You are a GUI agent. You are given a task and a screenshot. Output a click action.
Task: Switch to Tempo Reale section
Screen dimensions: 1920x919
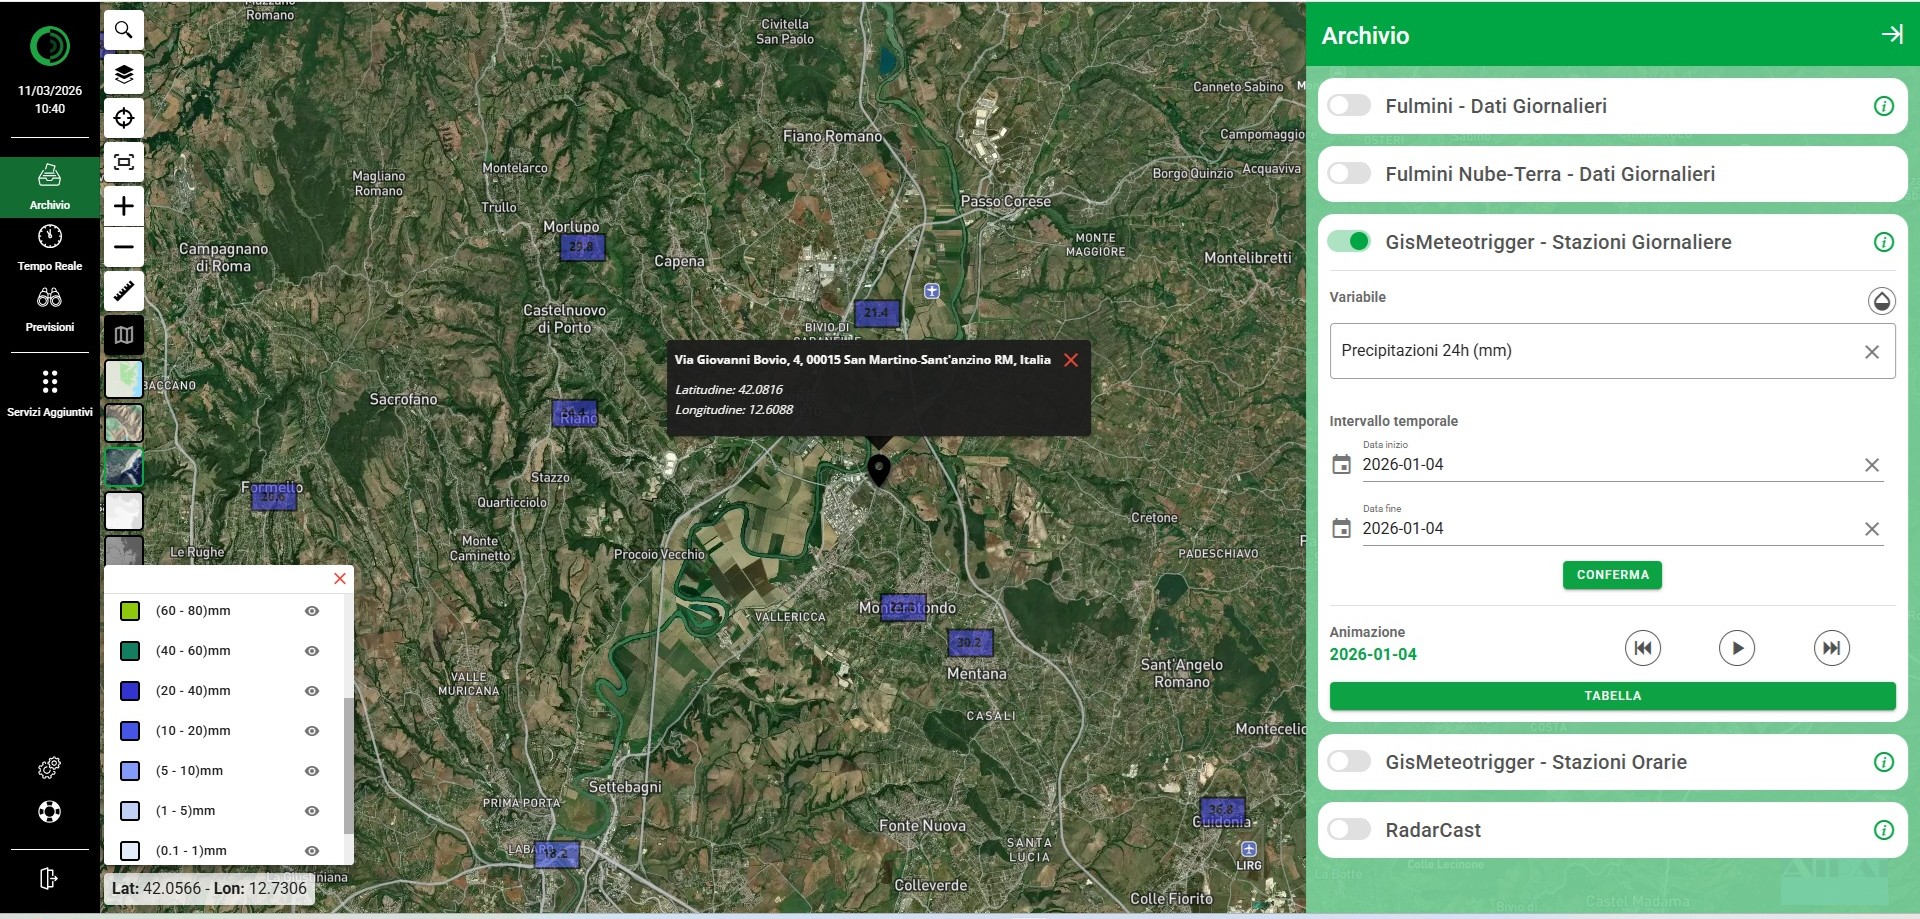click(x=50, y=247)
